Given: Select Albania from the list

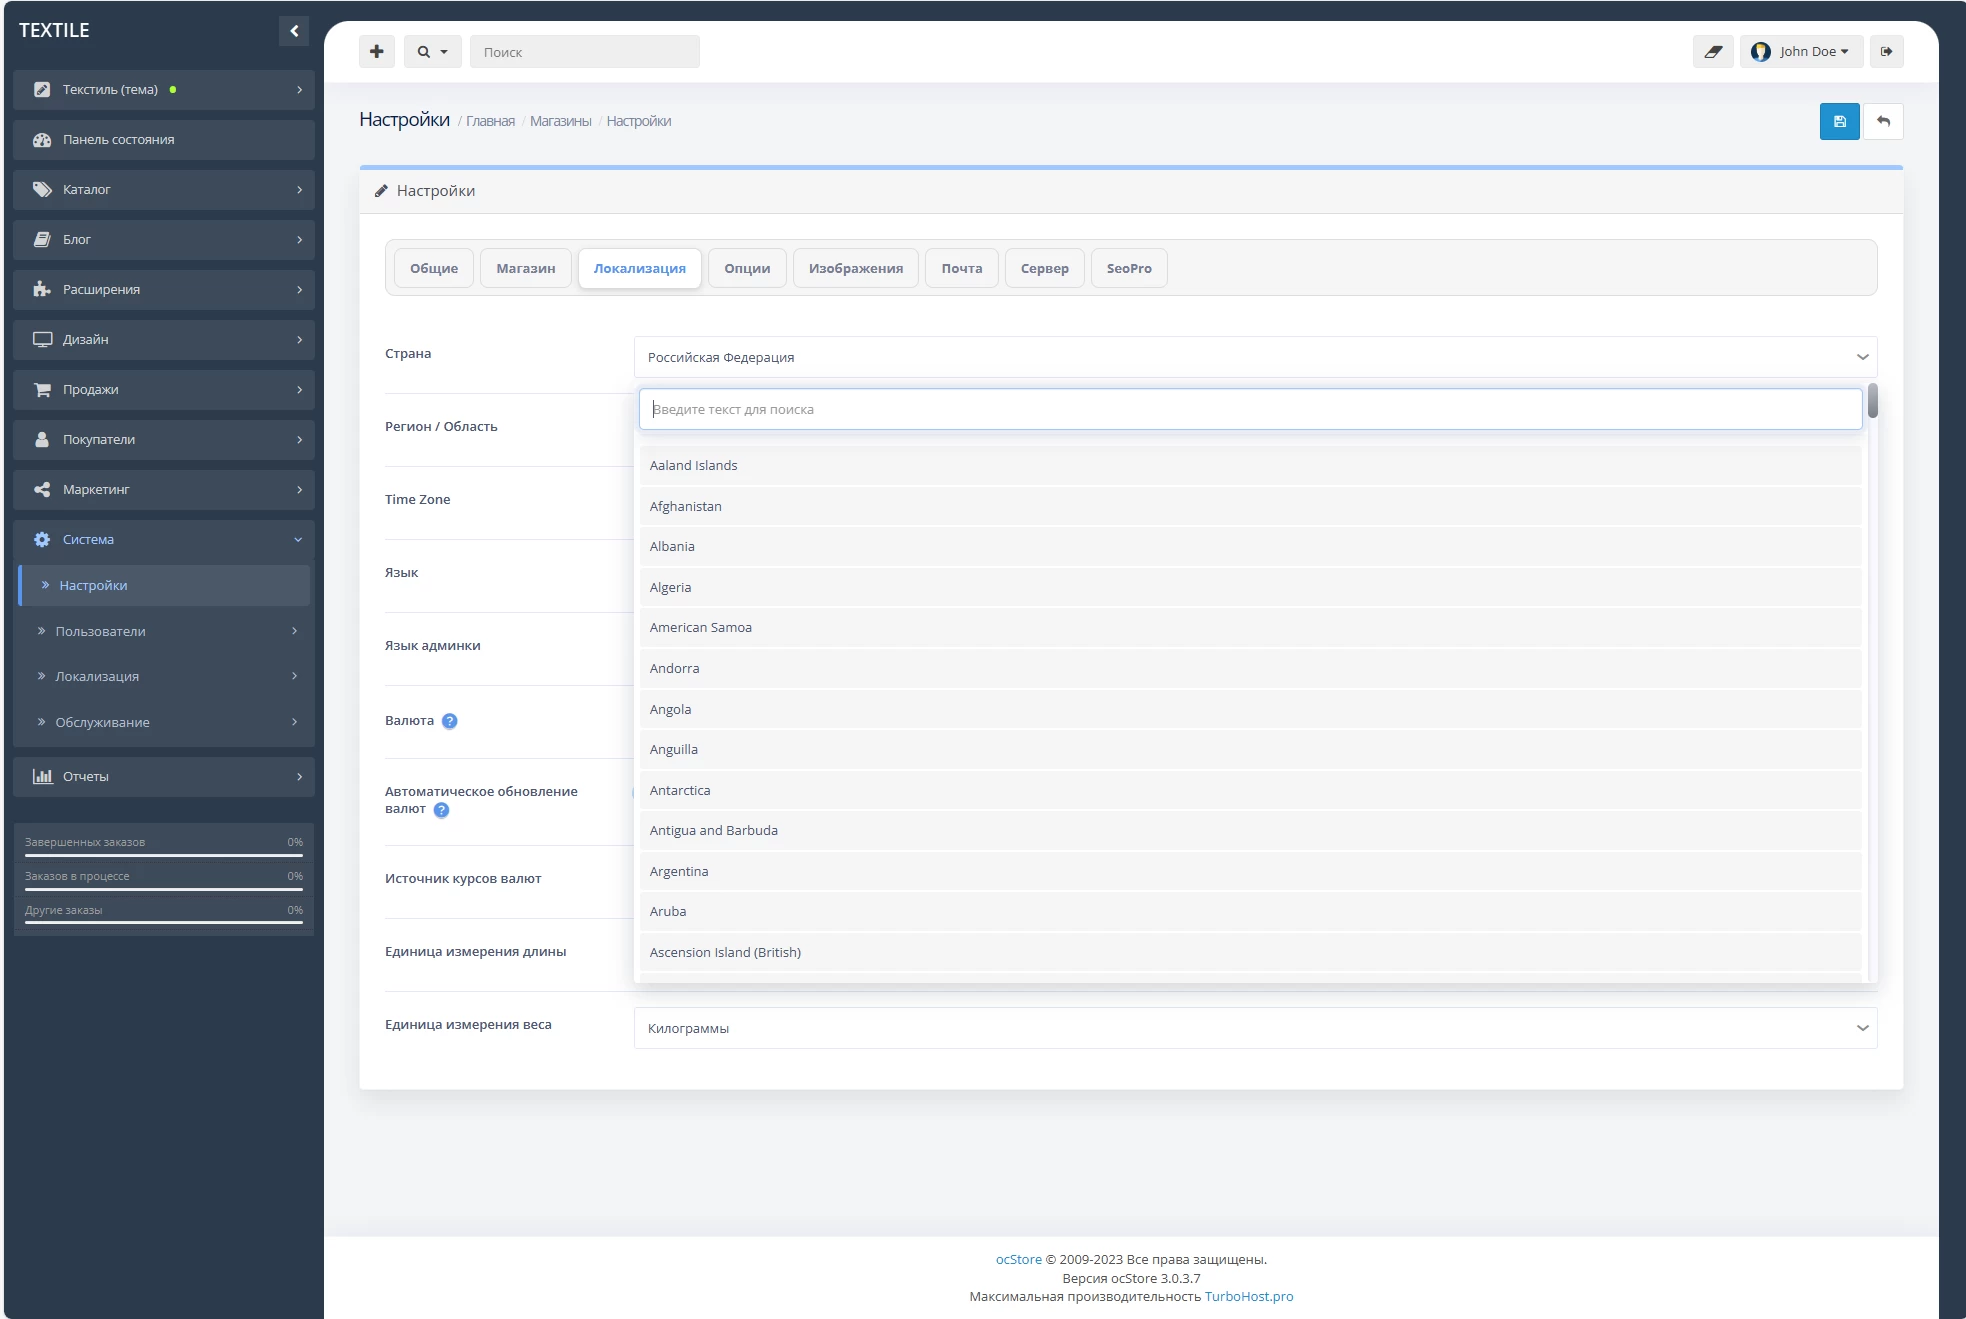Looking at the screenshot, I should pos(1250,547).
